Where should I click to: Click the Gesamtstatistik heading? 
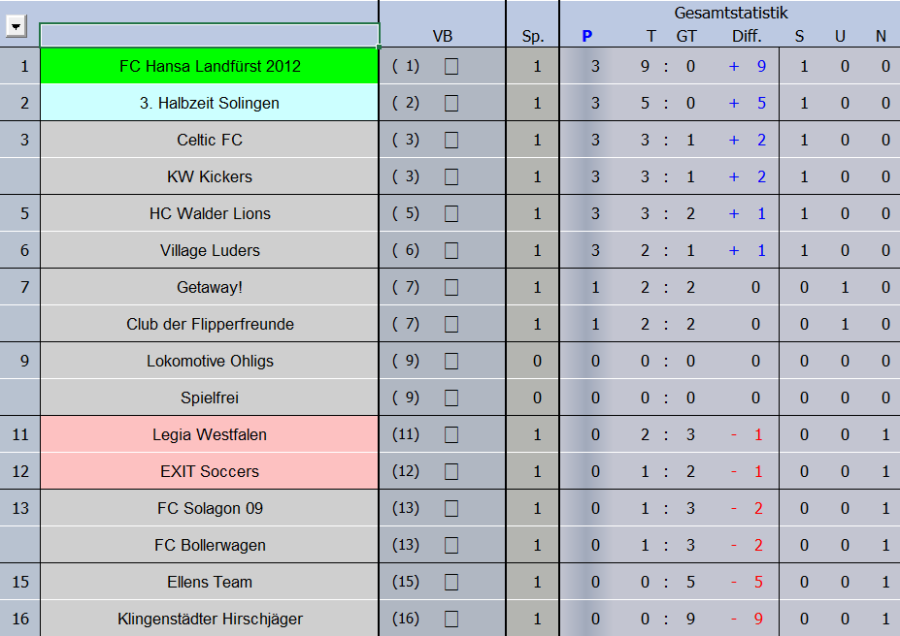[730, 13]
